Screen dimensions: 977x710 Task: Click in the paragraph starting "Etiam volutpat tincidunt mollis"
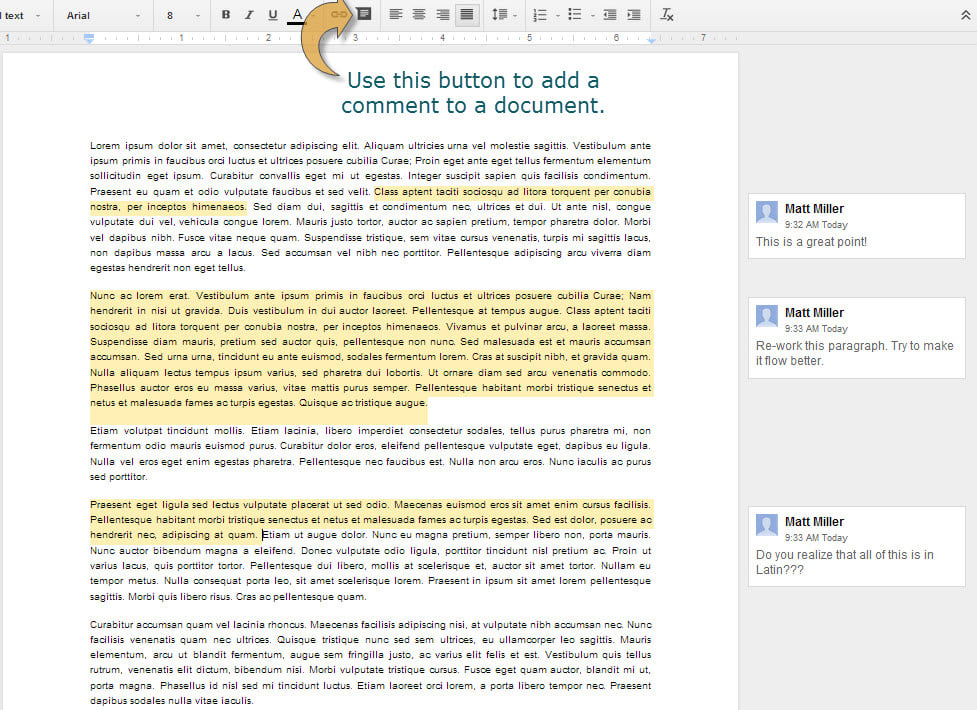click(x=371, y=454)
